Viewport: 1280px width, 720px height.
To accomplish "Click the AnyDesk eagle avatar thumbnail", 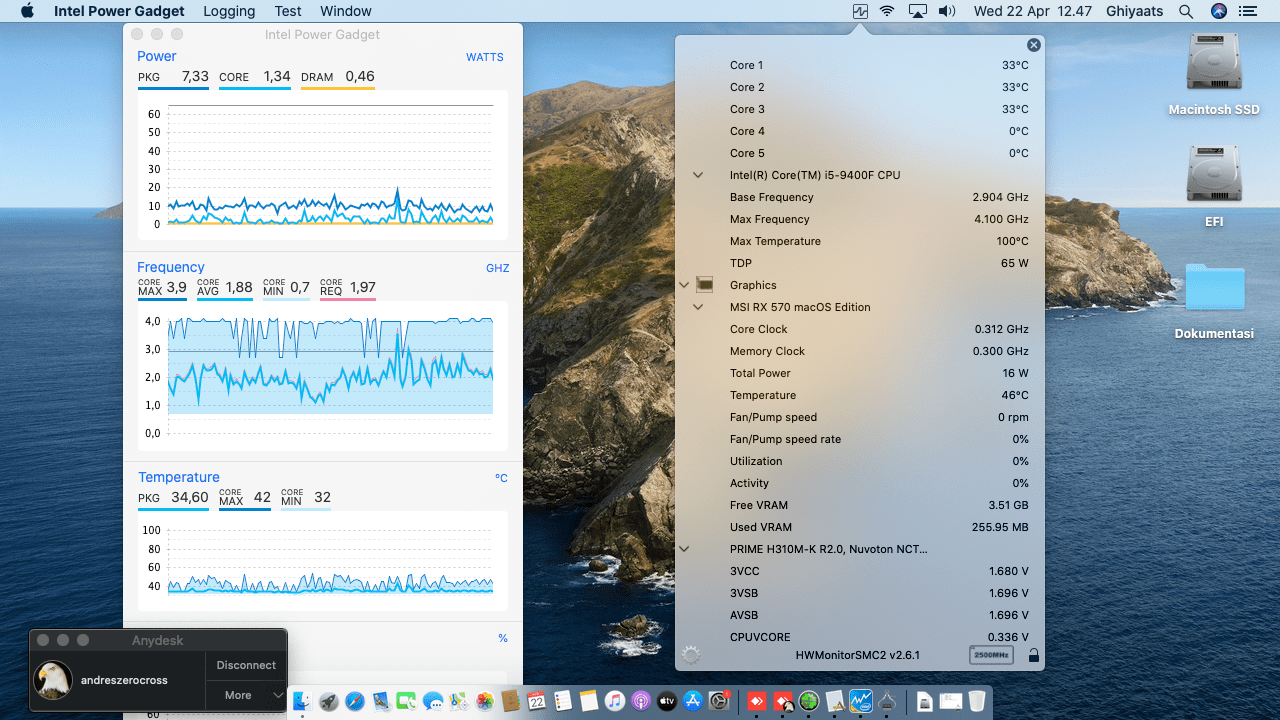I will pos(53,680).
